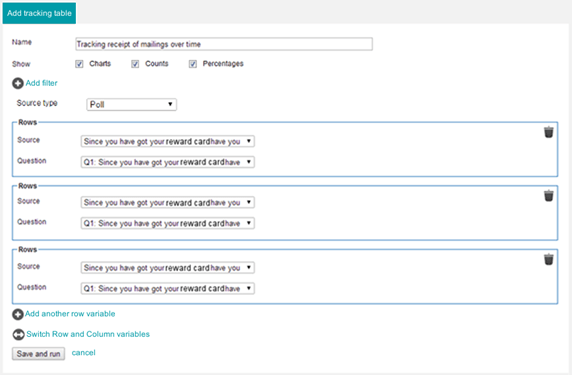
Task: Click the plus icon beside Add filter
Action: click(x=18, y=84)
